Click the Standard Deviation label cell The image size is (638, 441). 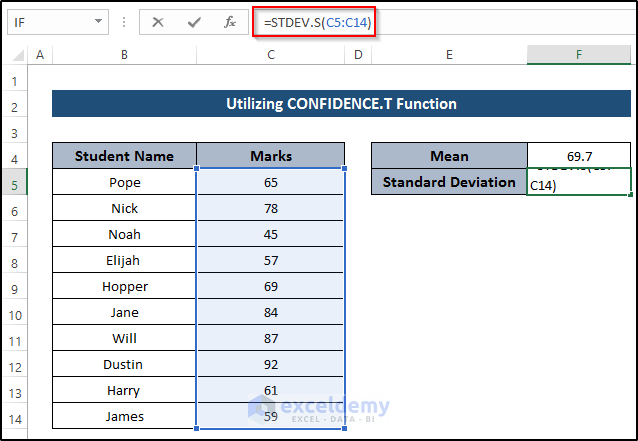[449, 182]
